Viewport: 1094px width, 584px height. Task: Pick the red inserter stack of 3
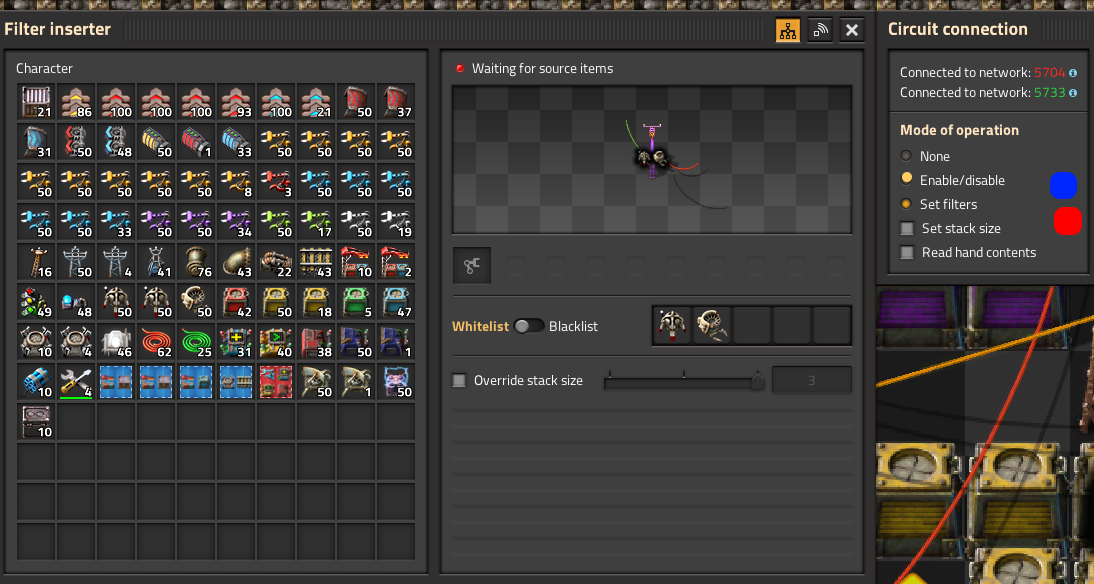[x=276, y=183]
